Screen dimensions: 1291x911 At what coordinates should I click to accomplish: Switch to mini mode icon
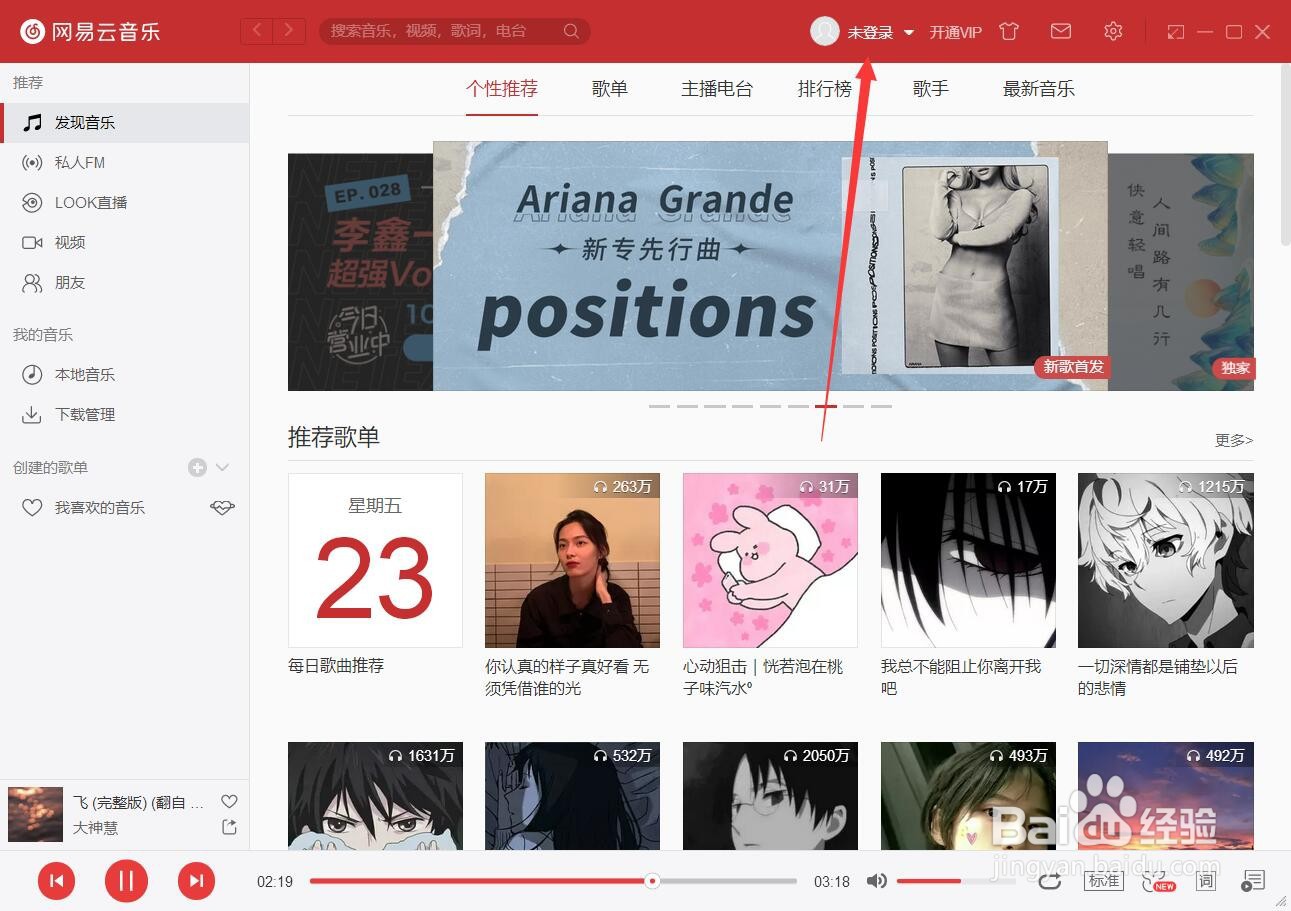point(1176,32)
